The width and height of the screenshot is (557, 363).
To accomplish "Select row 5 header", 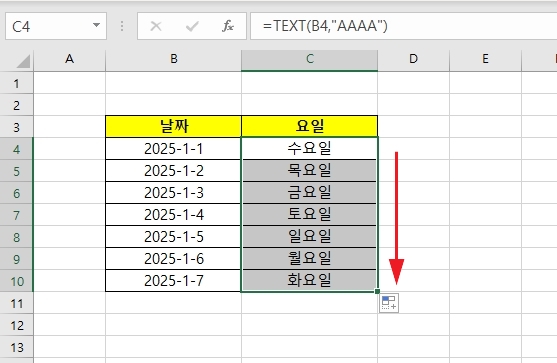I will click(x=17, y=171).
